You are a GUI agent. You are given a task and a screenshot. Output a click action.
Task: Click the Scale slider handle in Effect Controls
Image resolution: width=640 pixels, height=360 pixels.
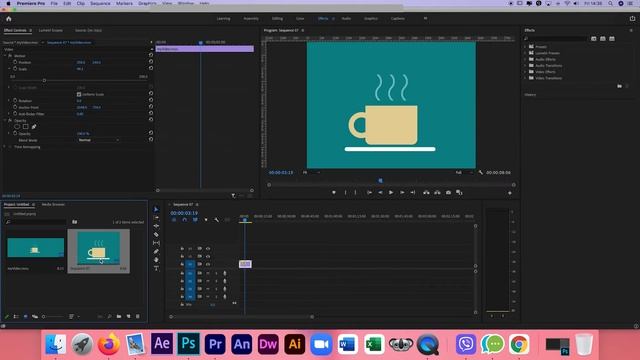44,81
